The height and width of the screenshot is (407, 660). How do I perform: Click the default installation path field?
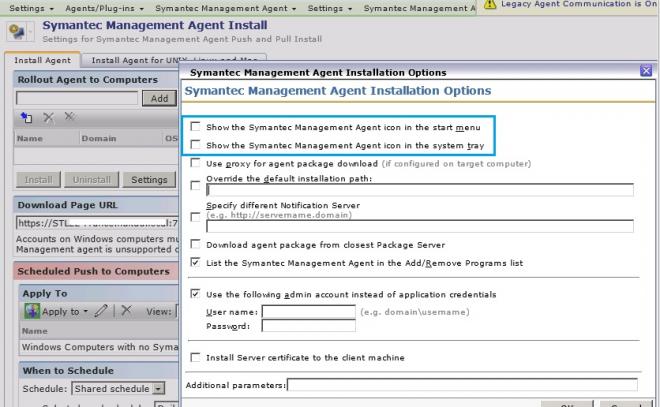[x=420, y=190]
